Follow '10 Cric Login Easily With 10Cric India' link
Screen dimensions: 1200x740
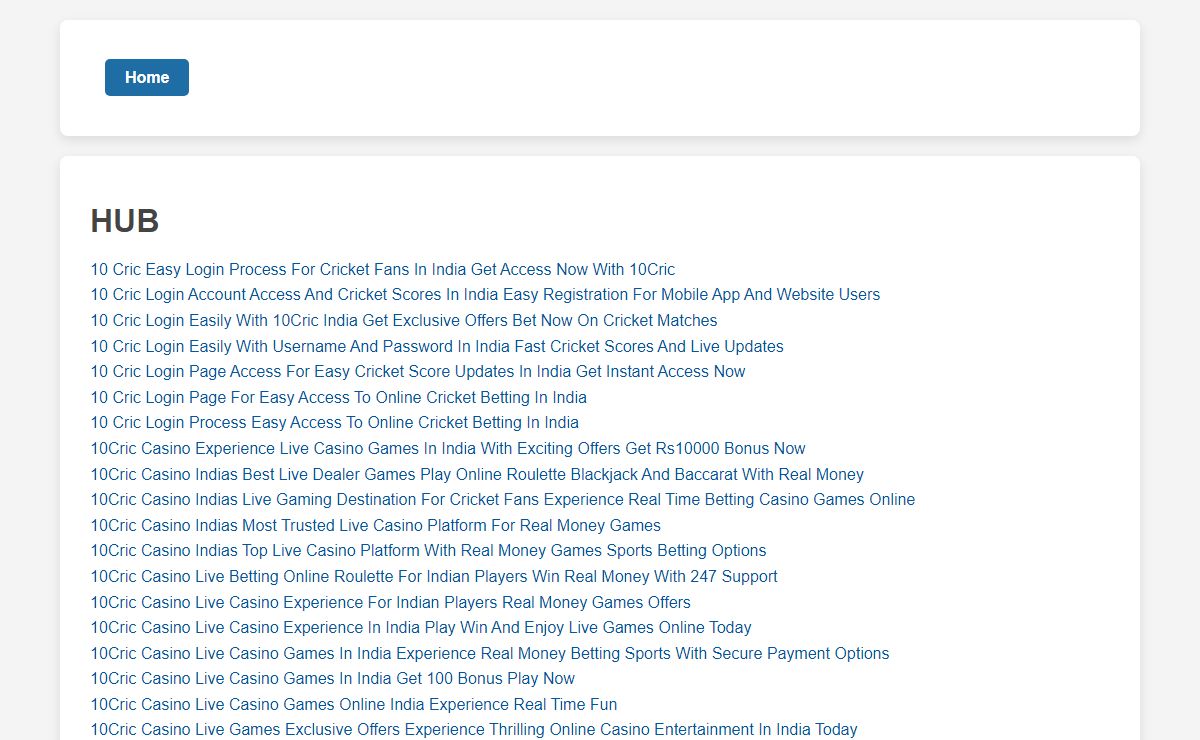[404, 320]
